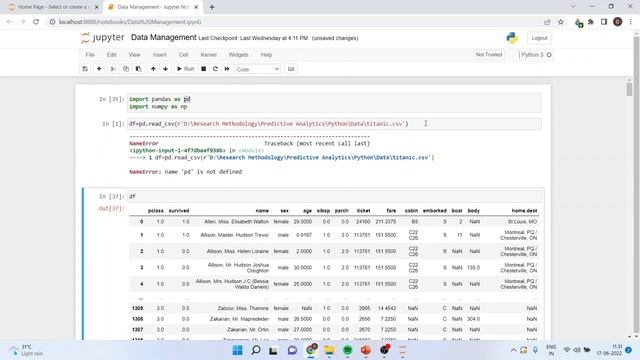The height and width of the screenshot is (360, 640).
Task: Close the Data Management browser tab
Action: pyautogui.click(x=196, y=7)
